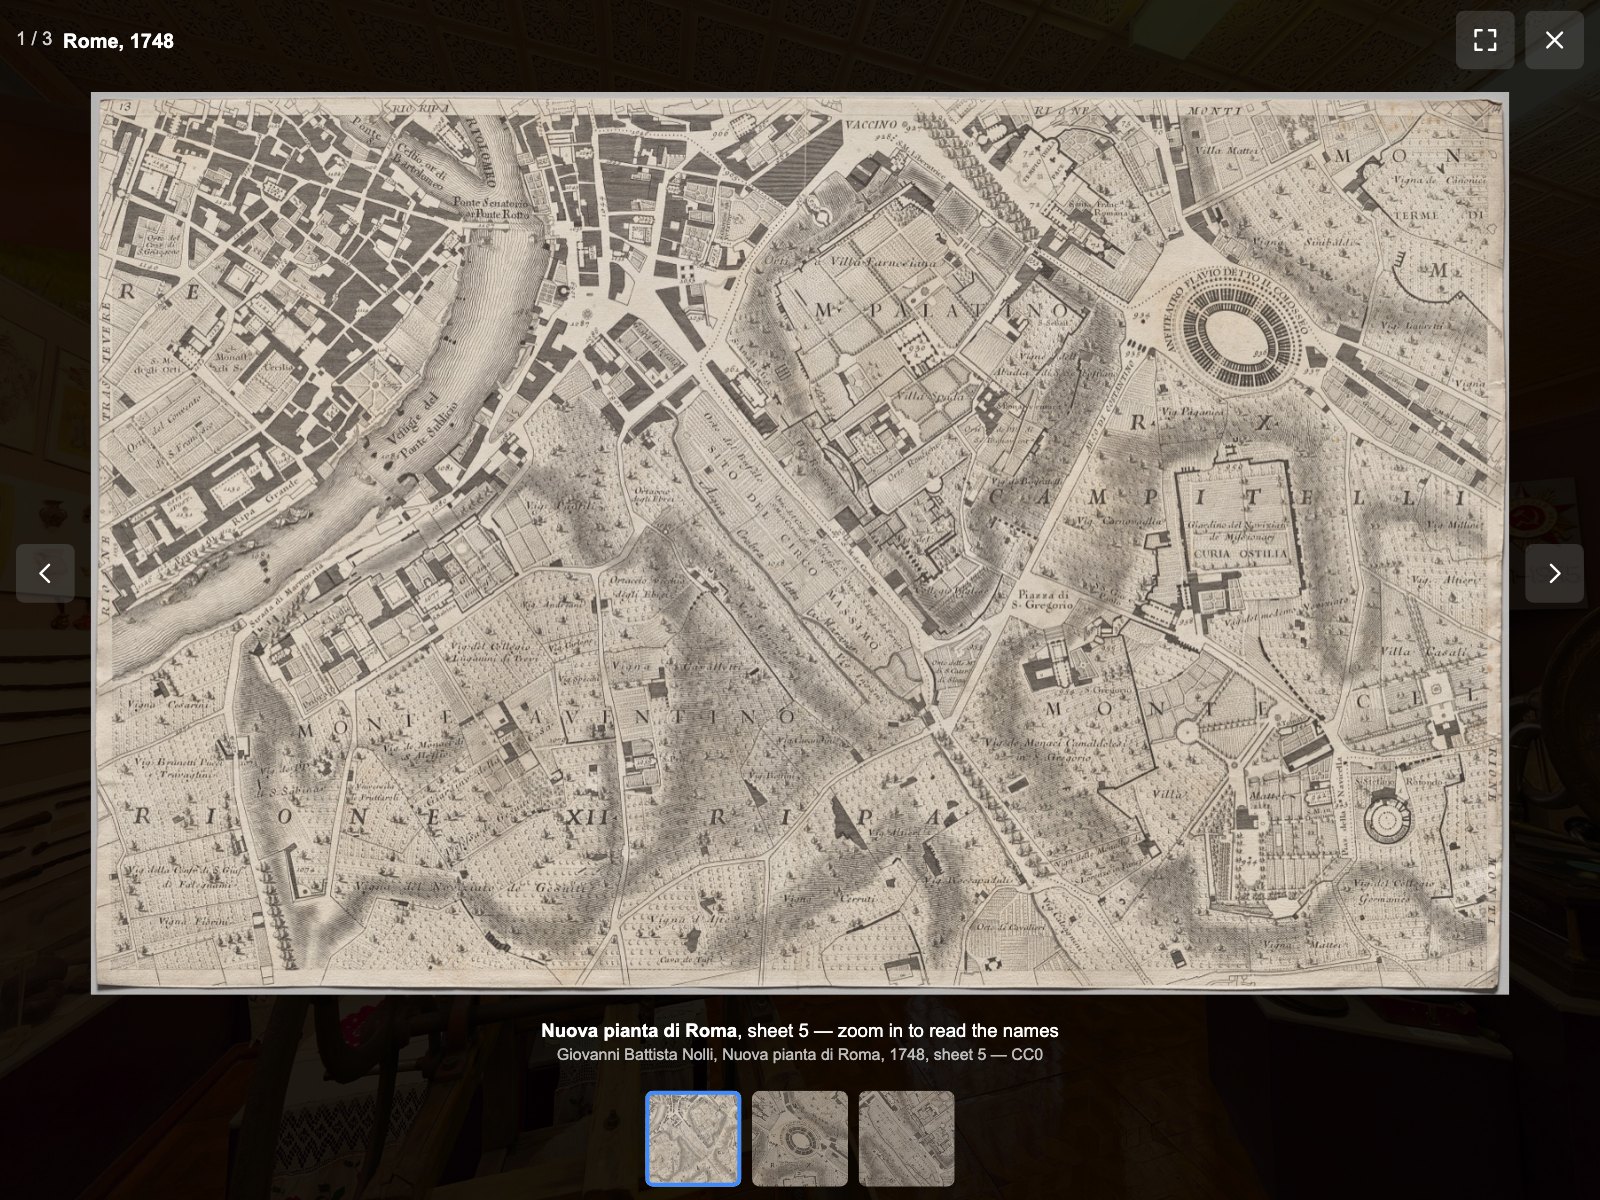Close the Rome, 1748 image viewer

(1554, 40)
